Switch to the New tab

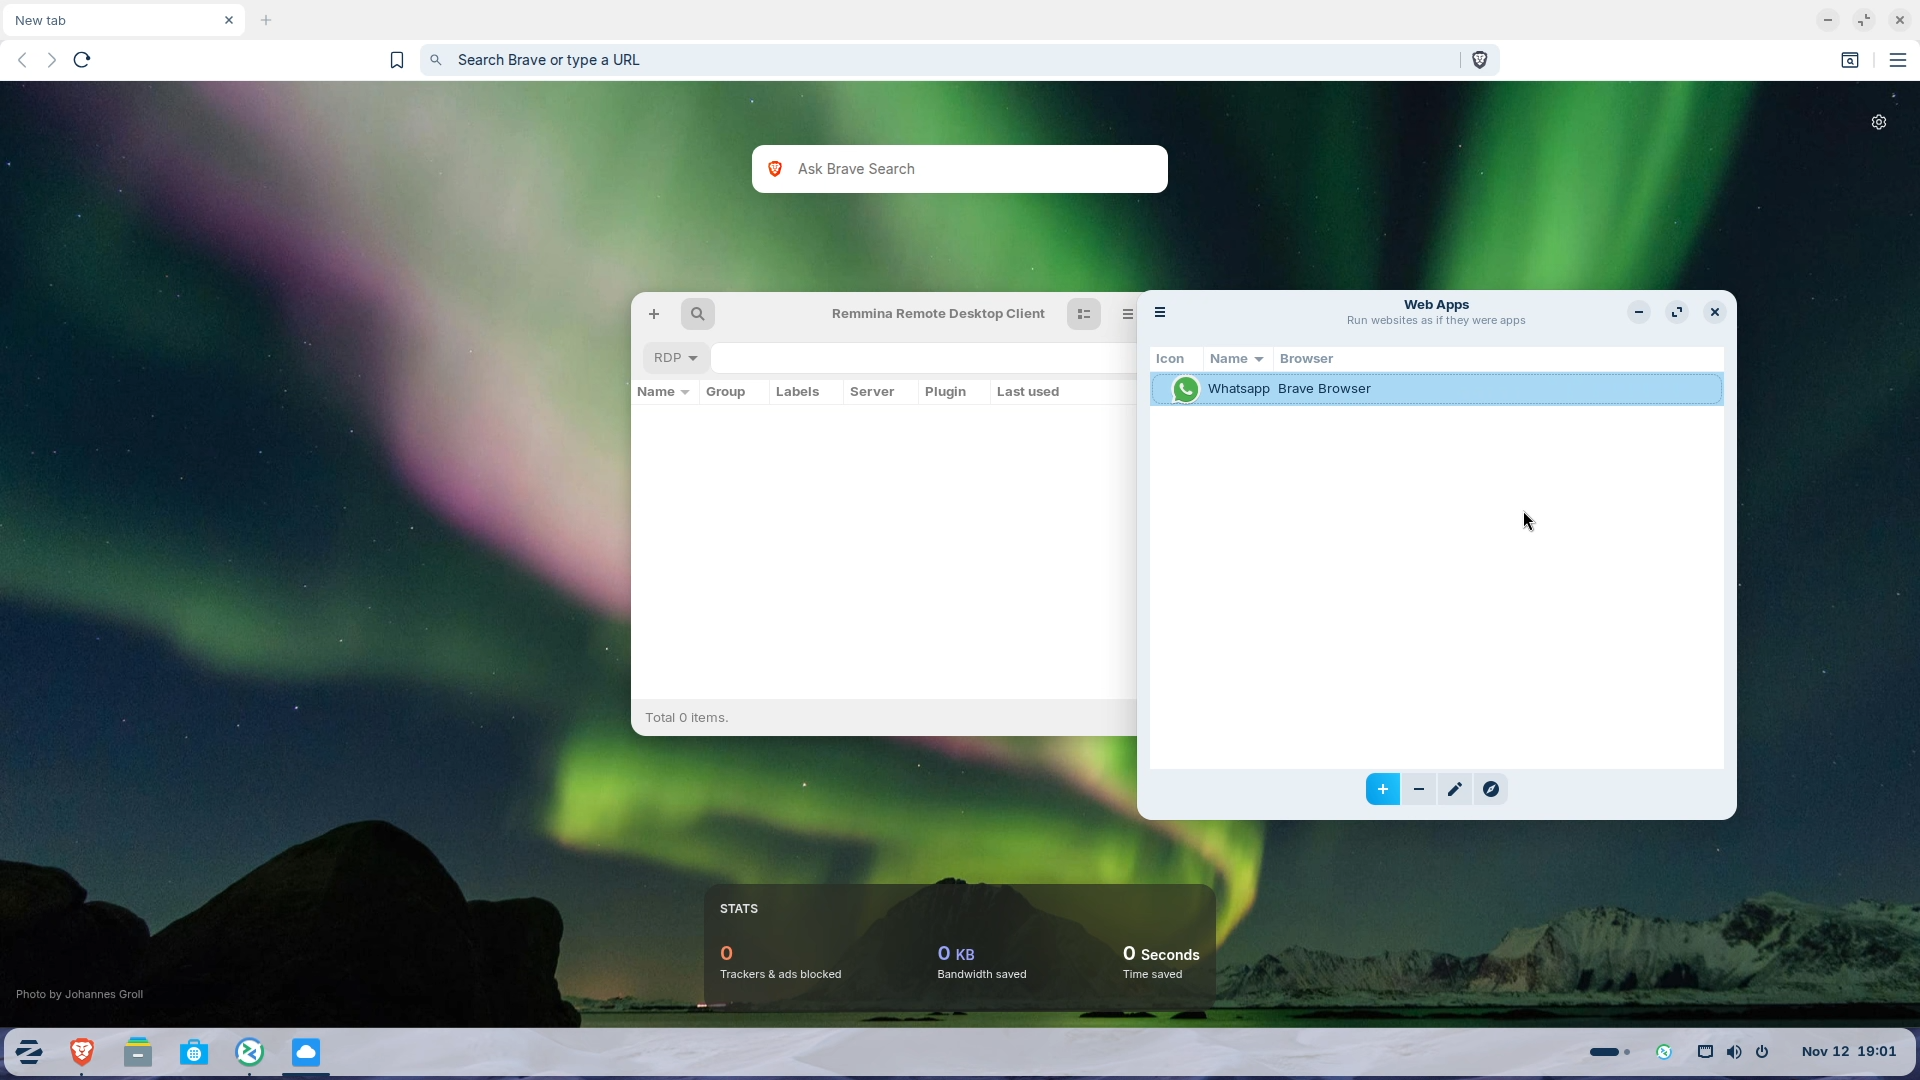110,20
